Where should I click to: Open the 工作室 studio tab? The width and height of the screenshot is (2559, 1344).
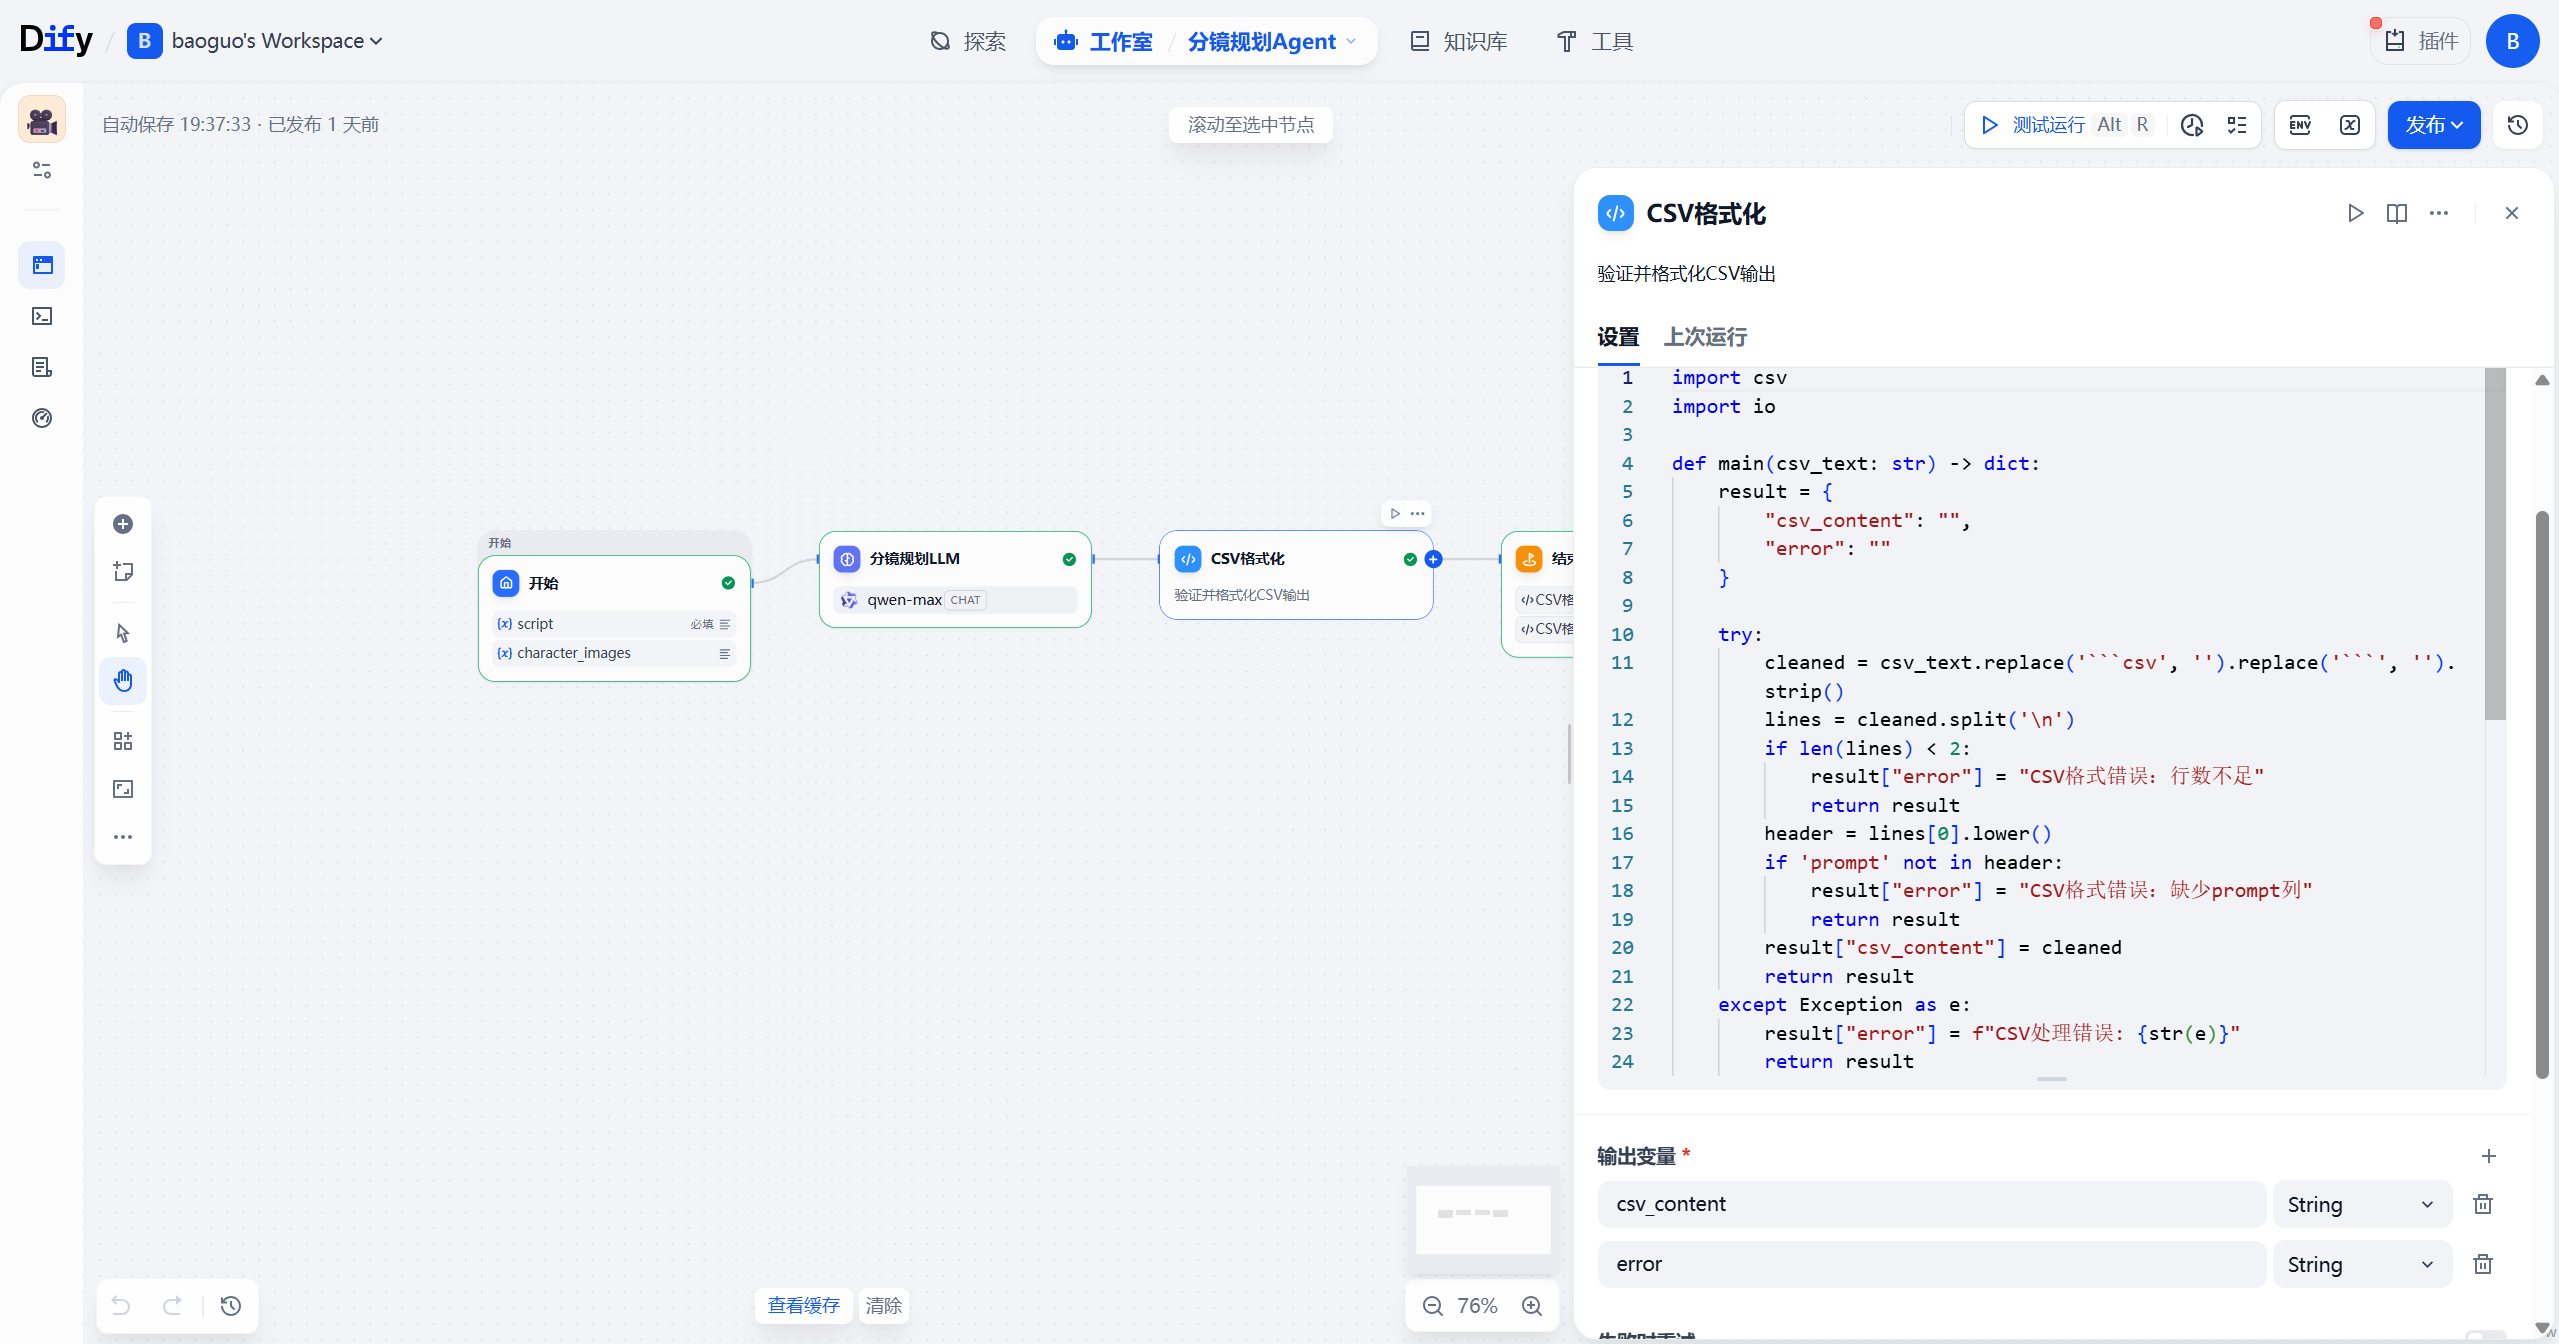click(1103, 41)
